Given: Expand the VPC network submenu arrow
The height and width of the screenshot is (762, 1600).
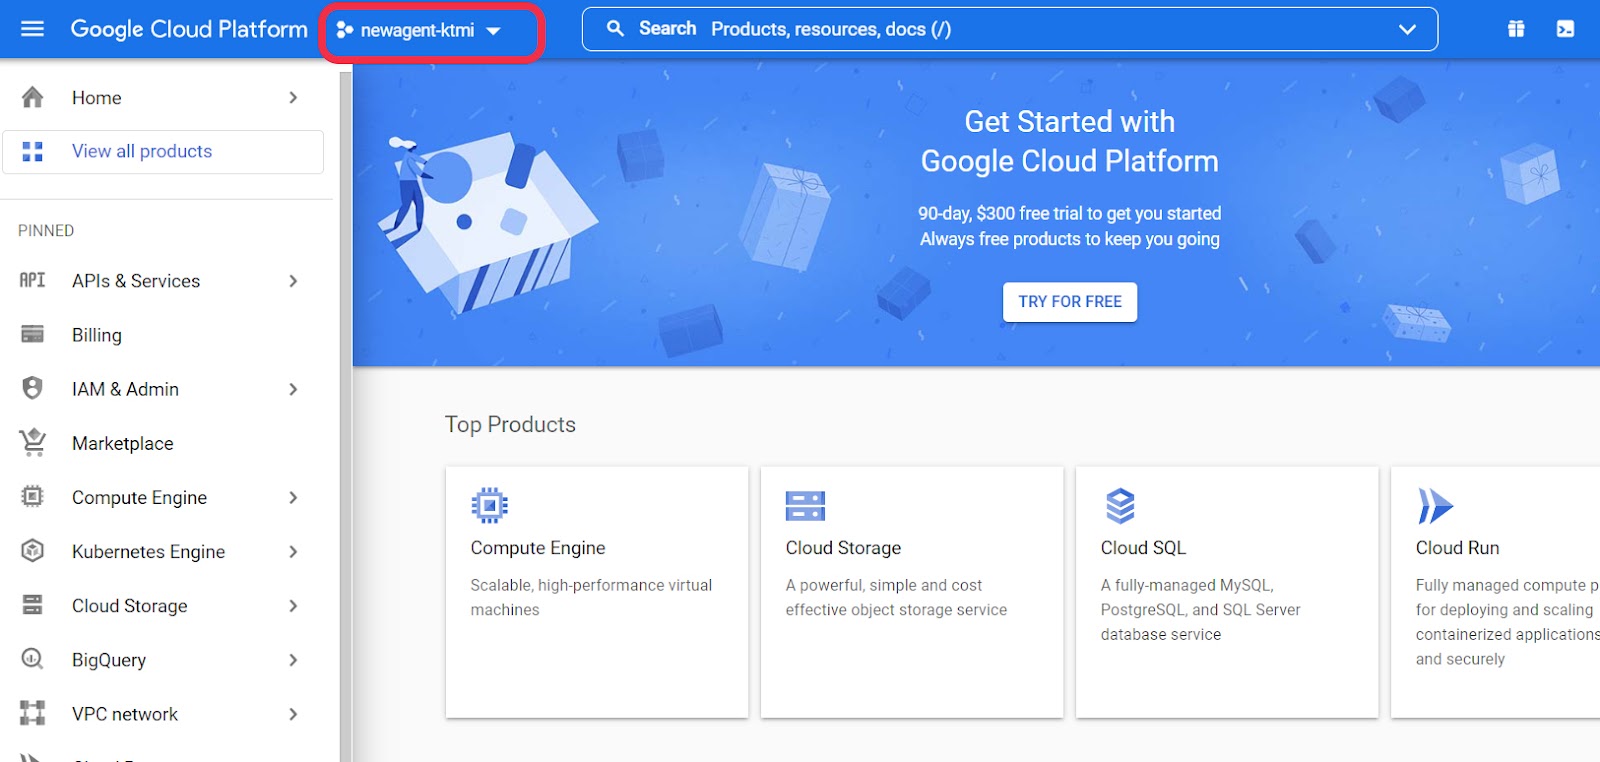Looking at the screenshot, I should [x=293, y=714].
